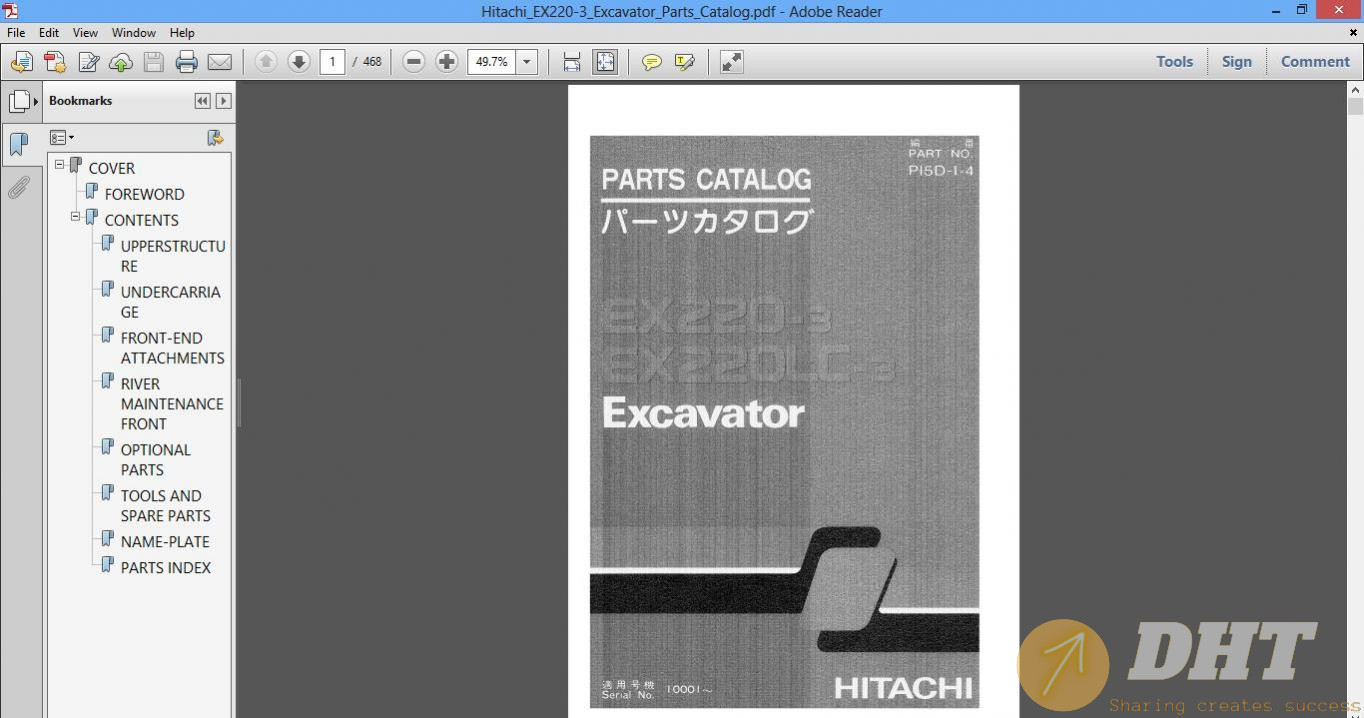1364x718 pixels.
Task: Click the Save file floppy disk icon
Action: [153, 62]
